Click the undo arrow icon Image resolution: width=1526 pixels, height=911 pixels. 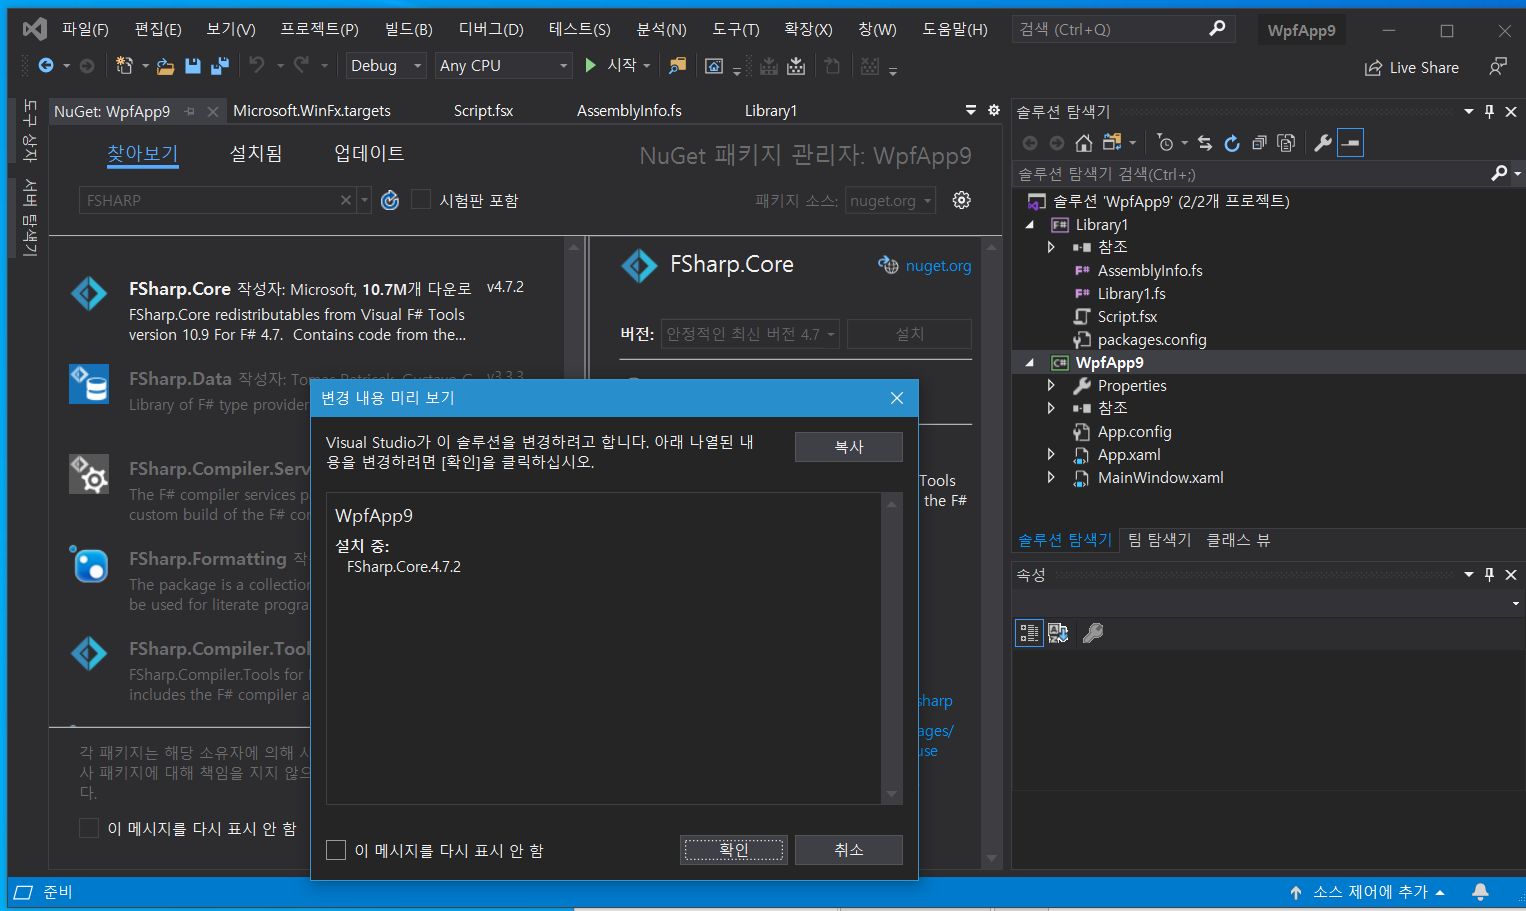tap(257, 66)
